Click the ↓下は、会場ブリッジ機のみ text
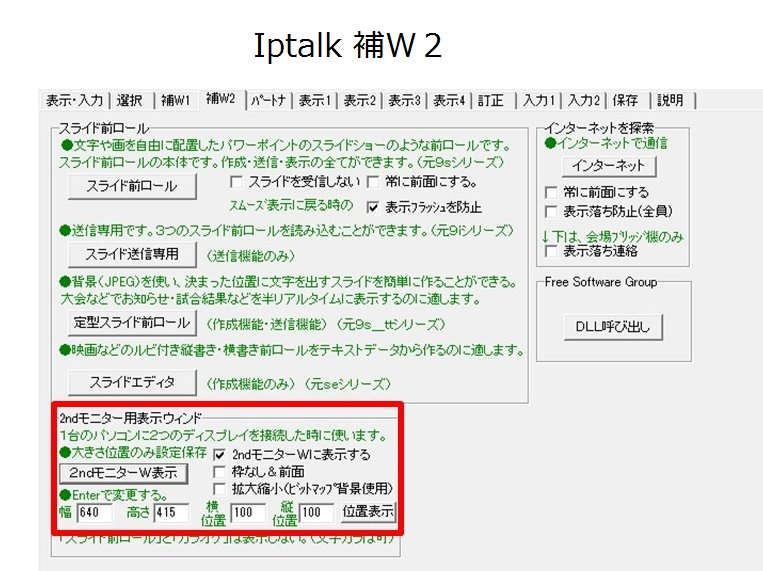Screen dimensions: 763x571 click(x=613, y=237)
